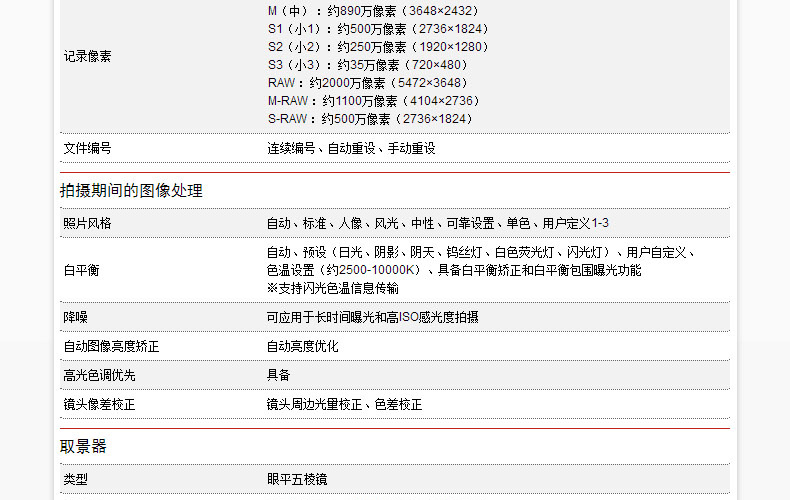Click the S-RAW 约500万像素 line
The height and width of the screenshot is (500, 790).
(370, 119)
